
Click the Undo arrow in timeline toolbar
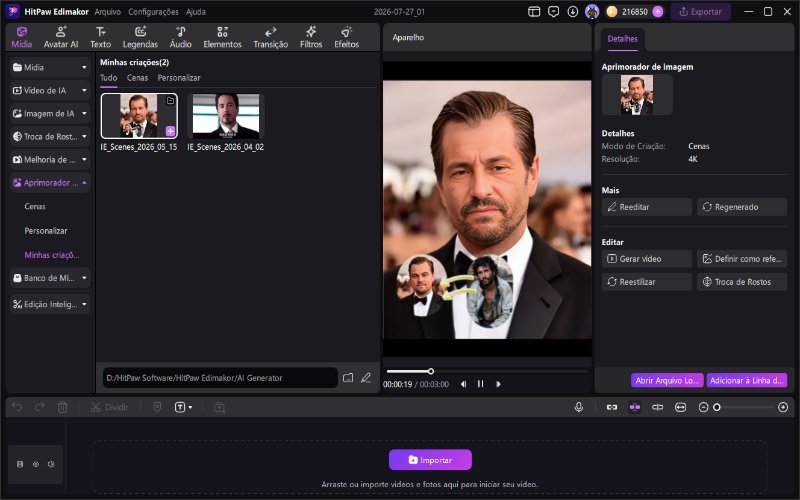[17, 407]
